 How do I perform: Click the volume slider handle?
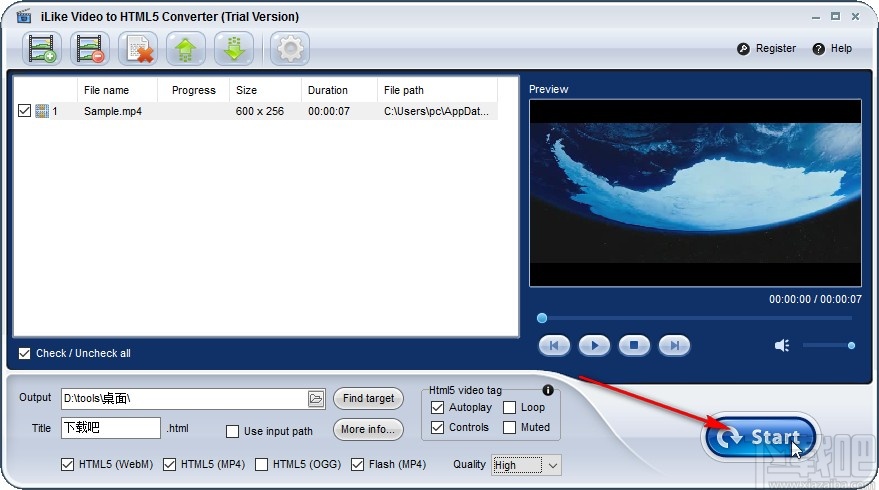(851, 345)
